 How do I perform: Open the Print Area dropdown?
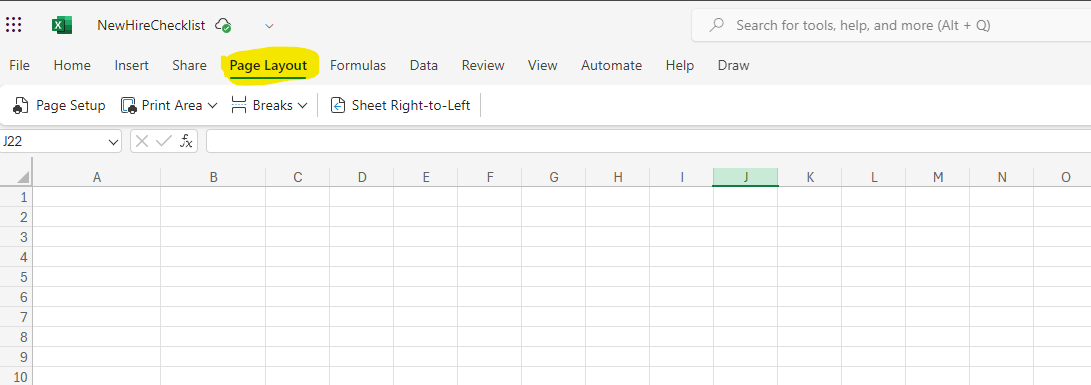[x=169, y=105]
